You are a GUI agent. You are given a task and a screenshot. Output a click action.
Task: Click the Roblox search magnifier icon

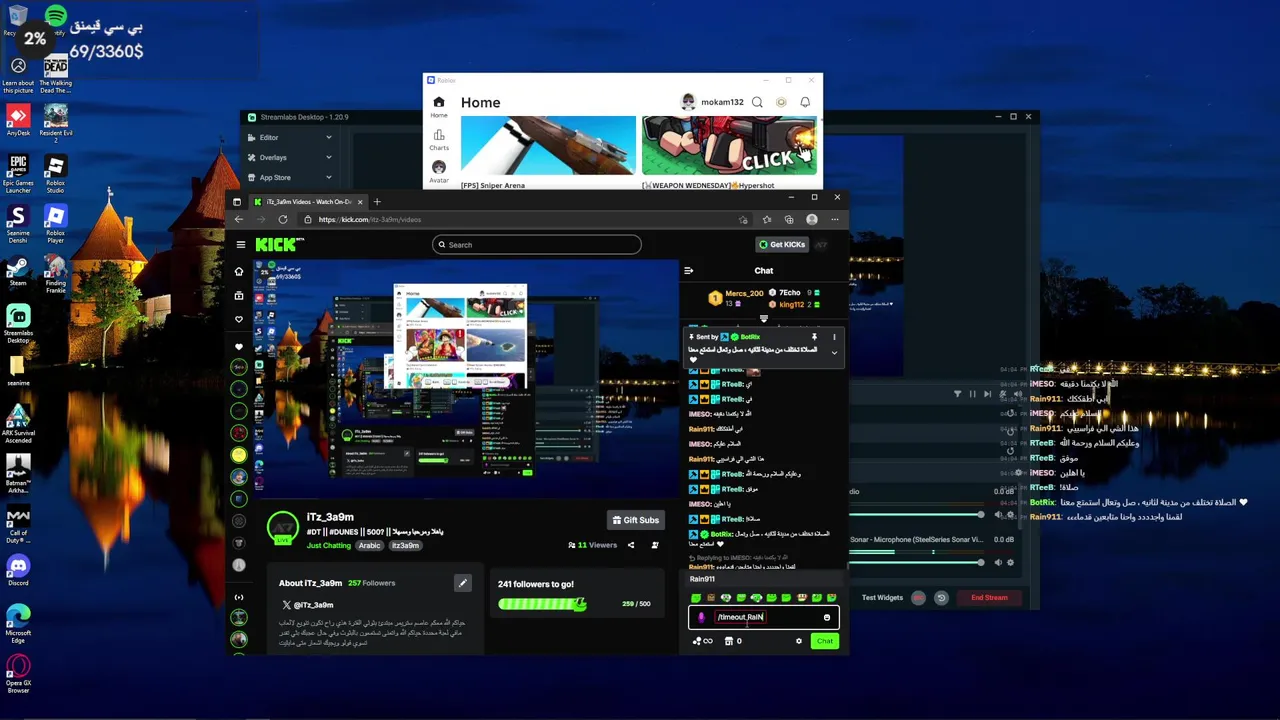tap(757, 102)
